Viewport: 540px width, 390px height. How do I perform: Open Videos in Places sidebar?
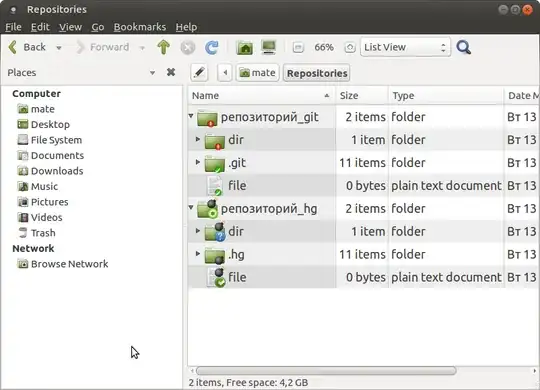(40, 217)
